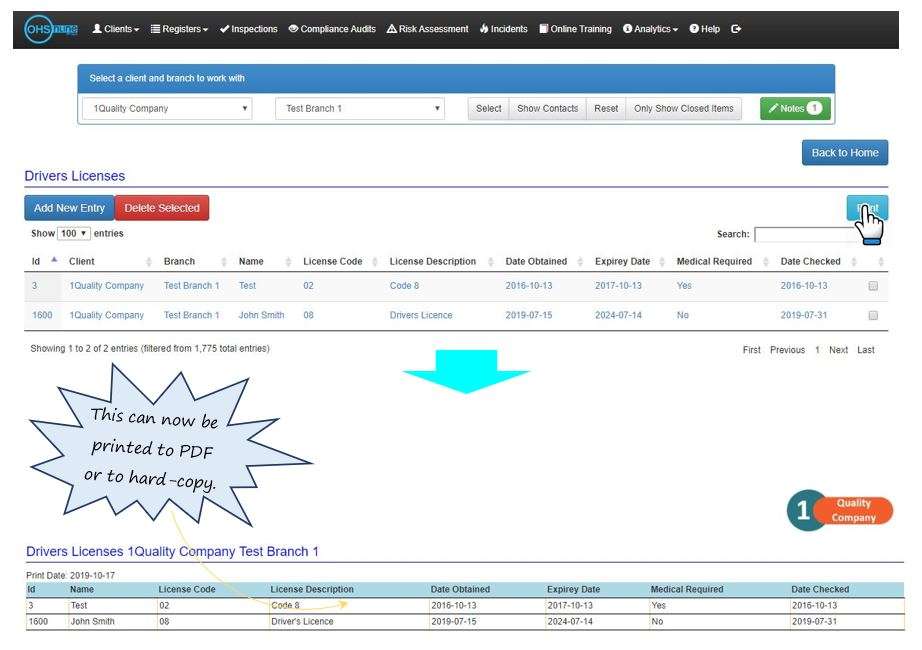Click the Add New Entry button

pyautogui.click(x=69, y=208)
